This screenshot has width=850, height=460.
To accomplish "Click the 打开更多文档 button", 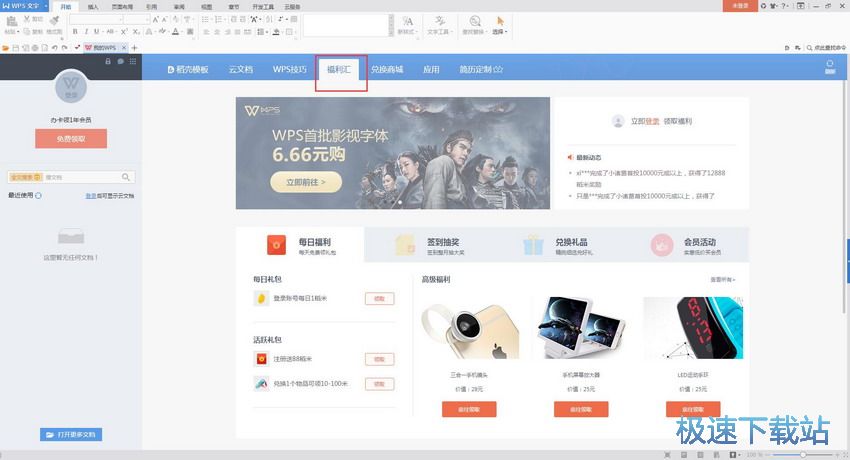I will point(71,435).
